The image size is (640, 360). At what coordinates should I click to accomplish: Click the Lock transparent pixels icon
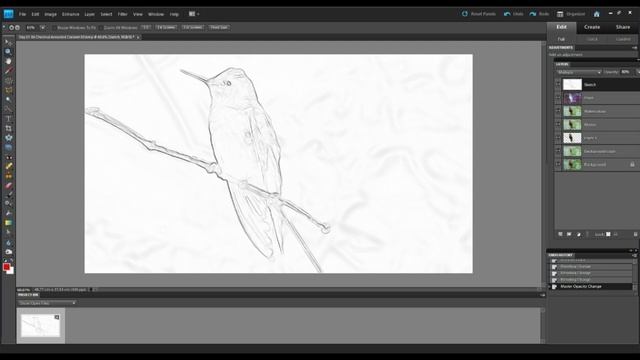click(608, 234)
